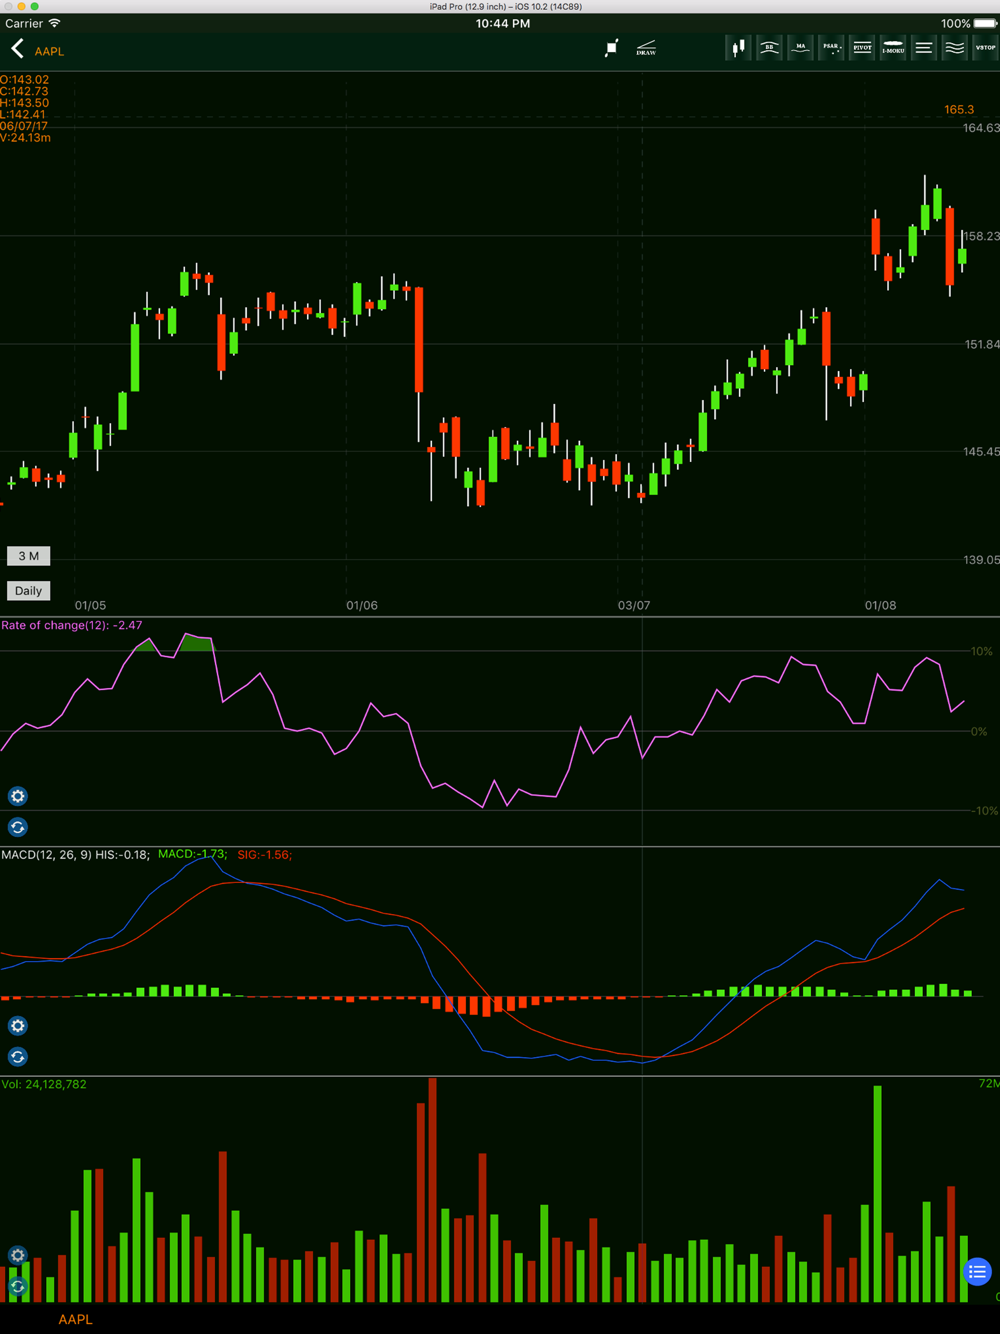Image resolution: width=1000 pixels, height=1334 pixels.
Task: Tap the 06/07/17 date readout
Action: [x=24, y=126]
